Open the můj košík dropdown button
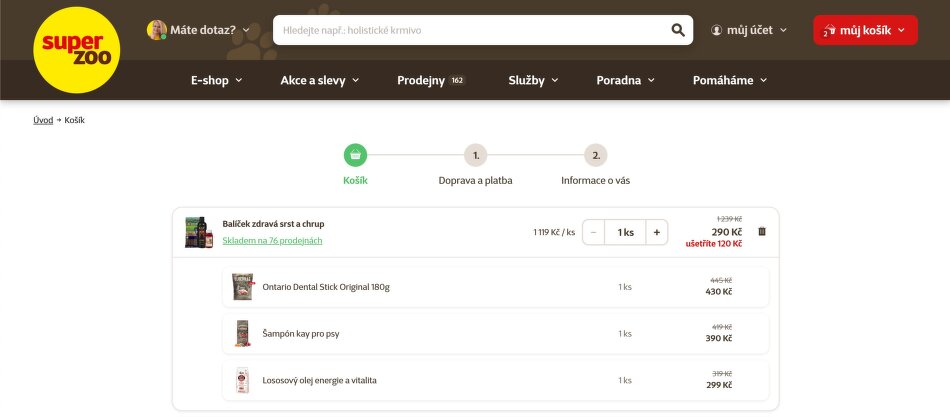This screenshot has height=417, width=950. coord(865,30)
